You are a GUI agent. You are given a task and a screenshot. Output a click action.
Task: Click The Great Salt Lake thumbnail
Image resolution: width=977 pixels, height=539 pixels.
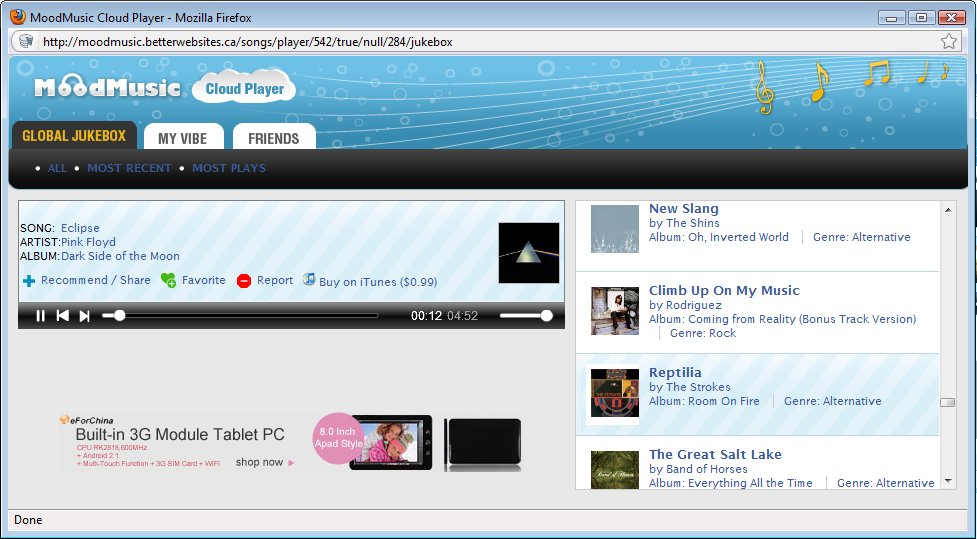tap(615, 470)
